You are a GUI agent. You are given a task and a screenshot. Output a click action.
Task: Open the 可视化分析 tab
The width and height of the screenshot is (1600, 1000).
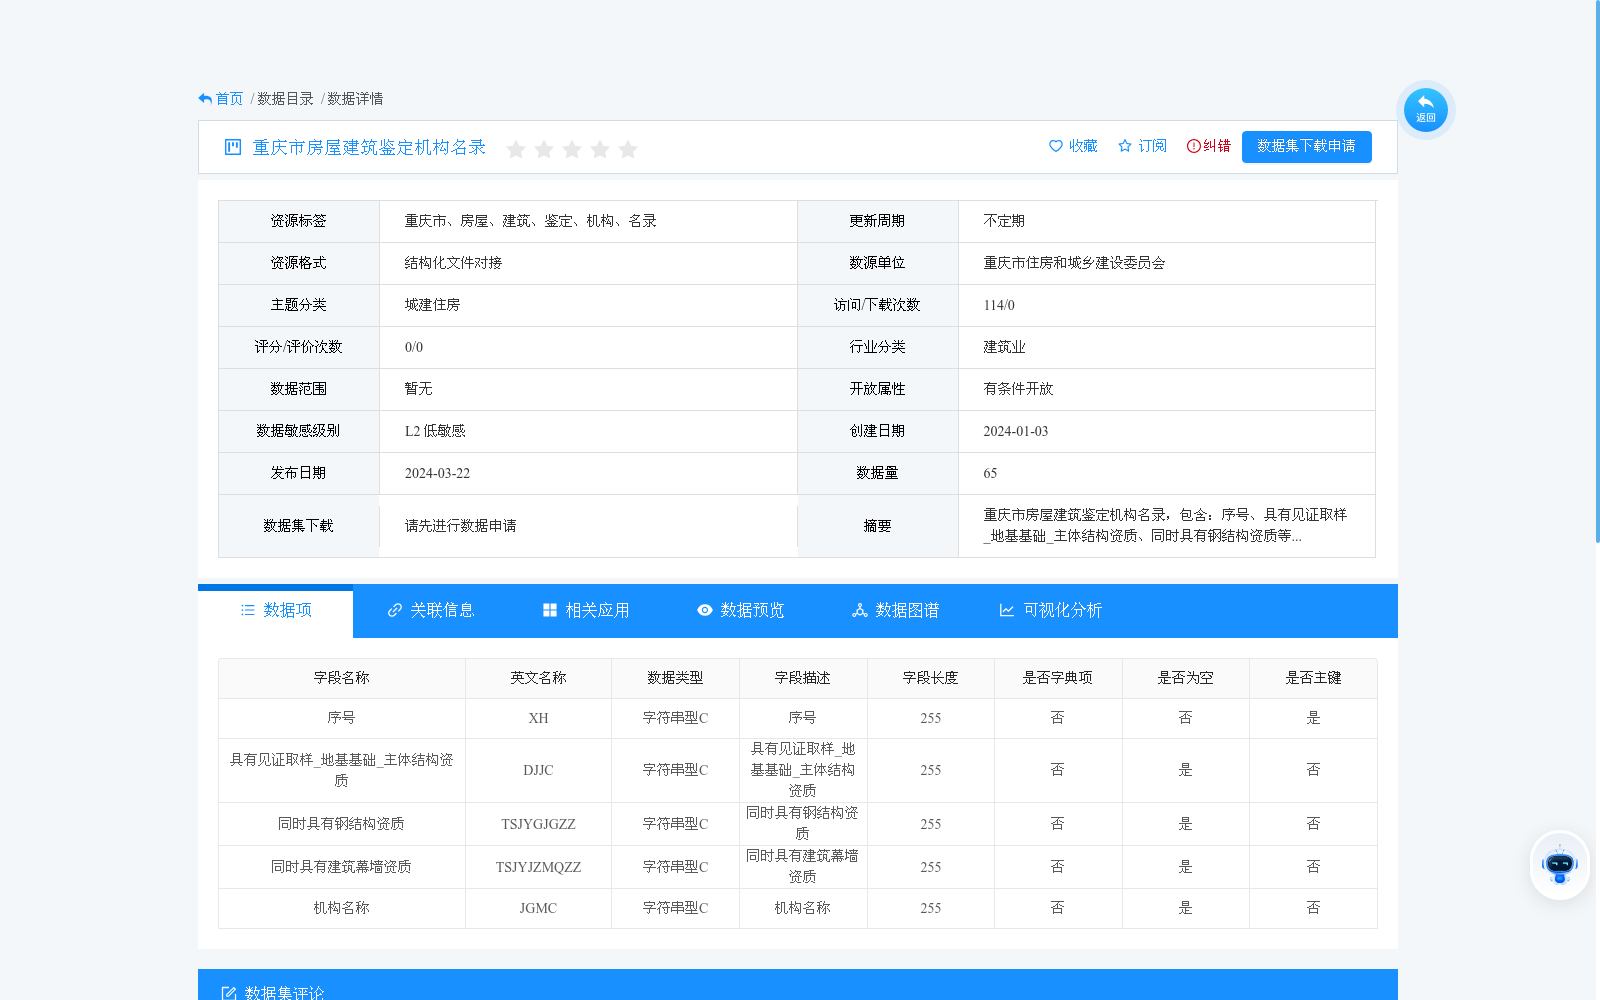[x=1050, y=610]
